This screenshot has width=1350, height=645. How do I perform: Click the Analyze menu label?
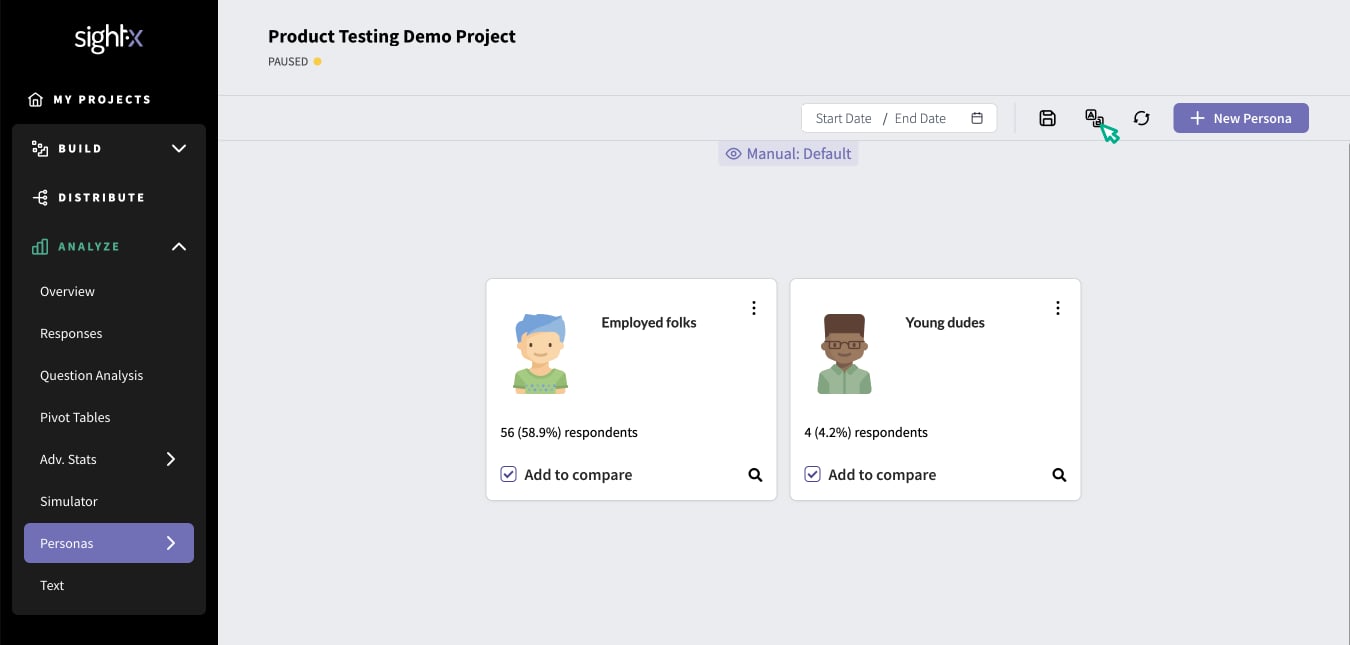pyautogui.click(x=89, y=246)
